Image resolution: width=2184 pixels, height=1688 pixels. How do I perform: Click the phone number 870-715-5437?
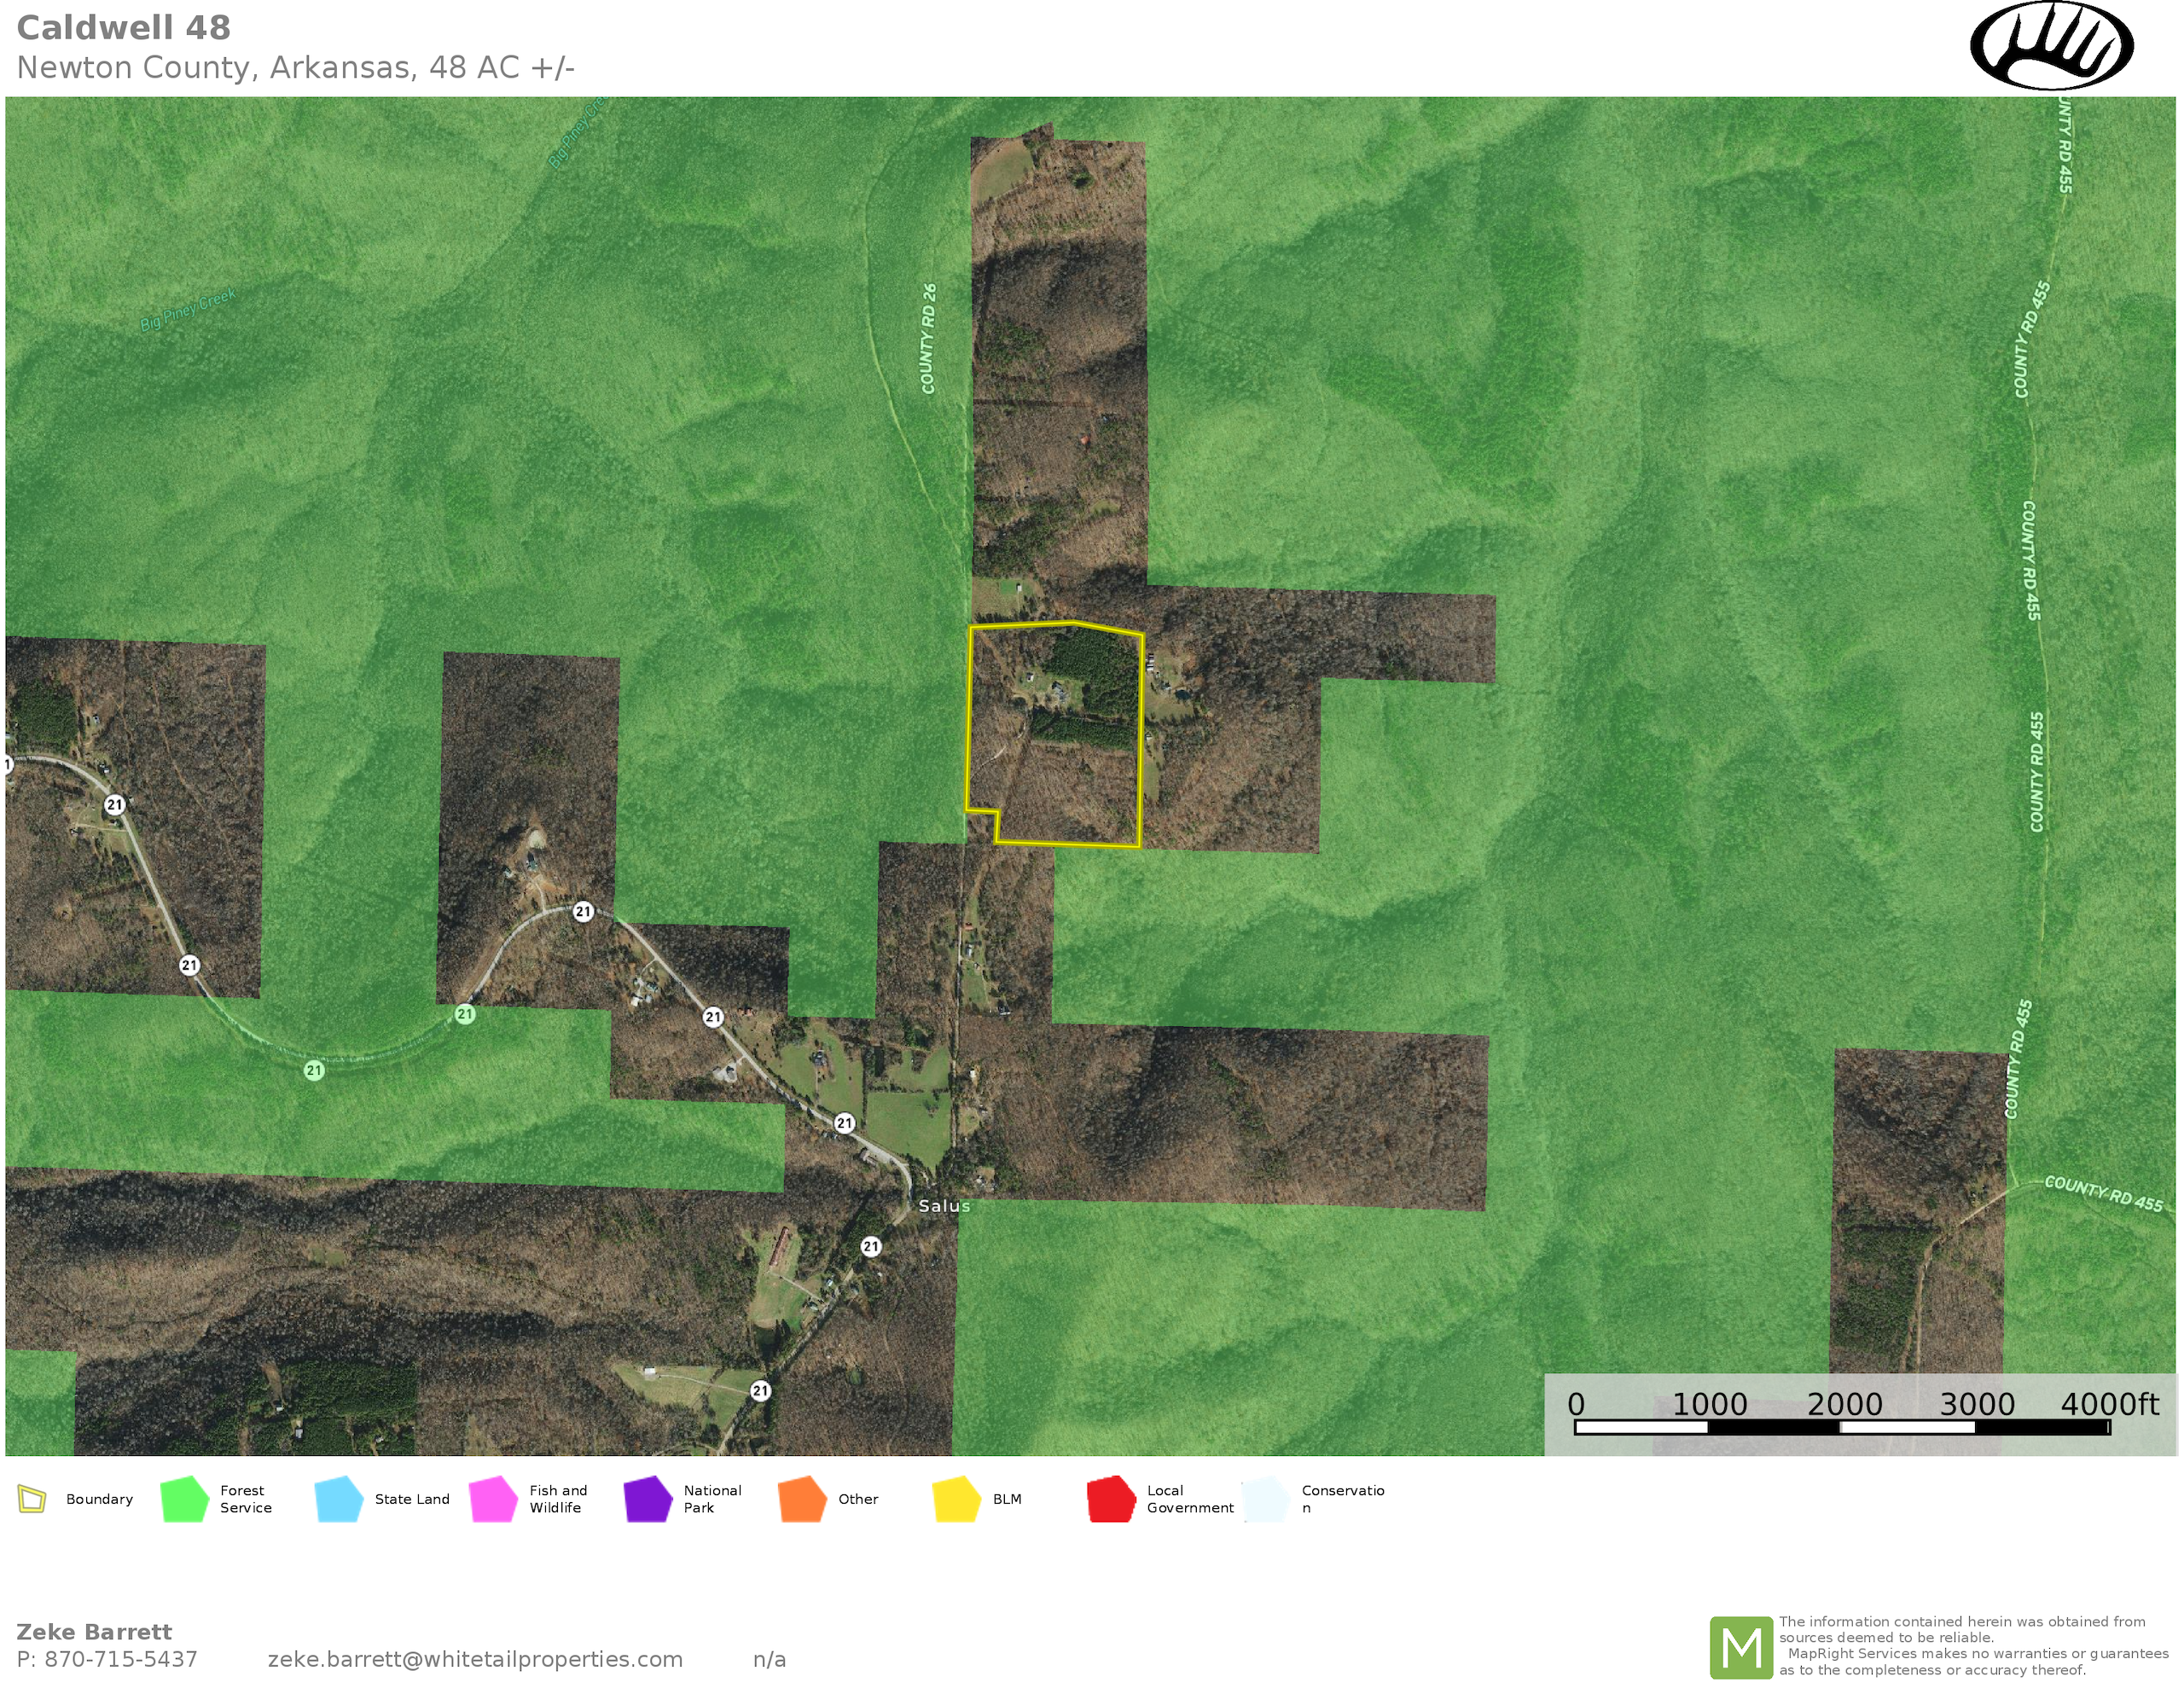coord(120,1659)
